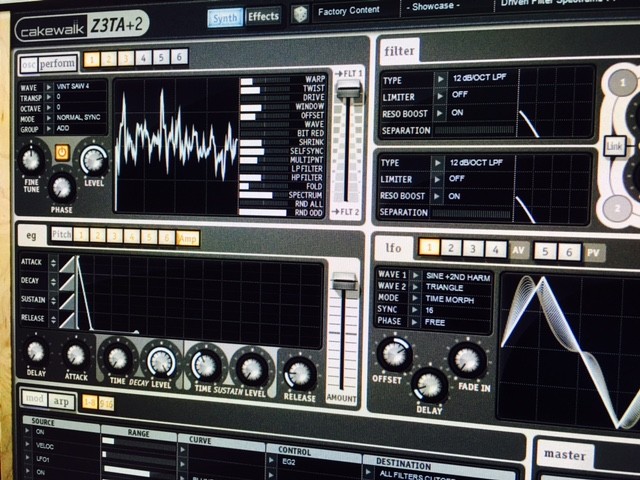Viewport: 640px width, 480px height.
Task: Click the Decay Level knob
Action: [161, 362]
